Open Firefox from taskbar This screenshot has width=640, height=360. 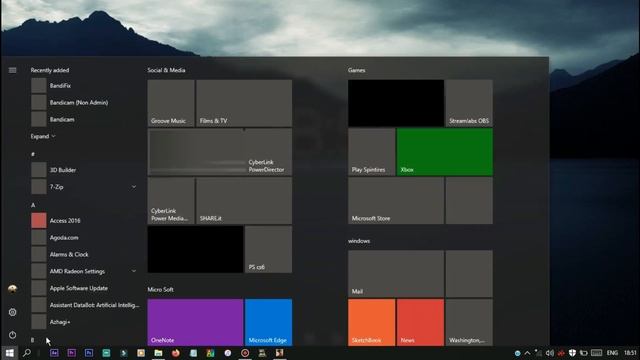point(176,353)
